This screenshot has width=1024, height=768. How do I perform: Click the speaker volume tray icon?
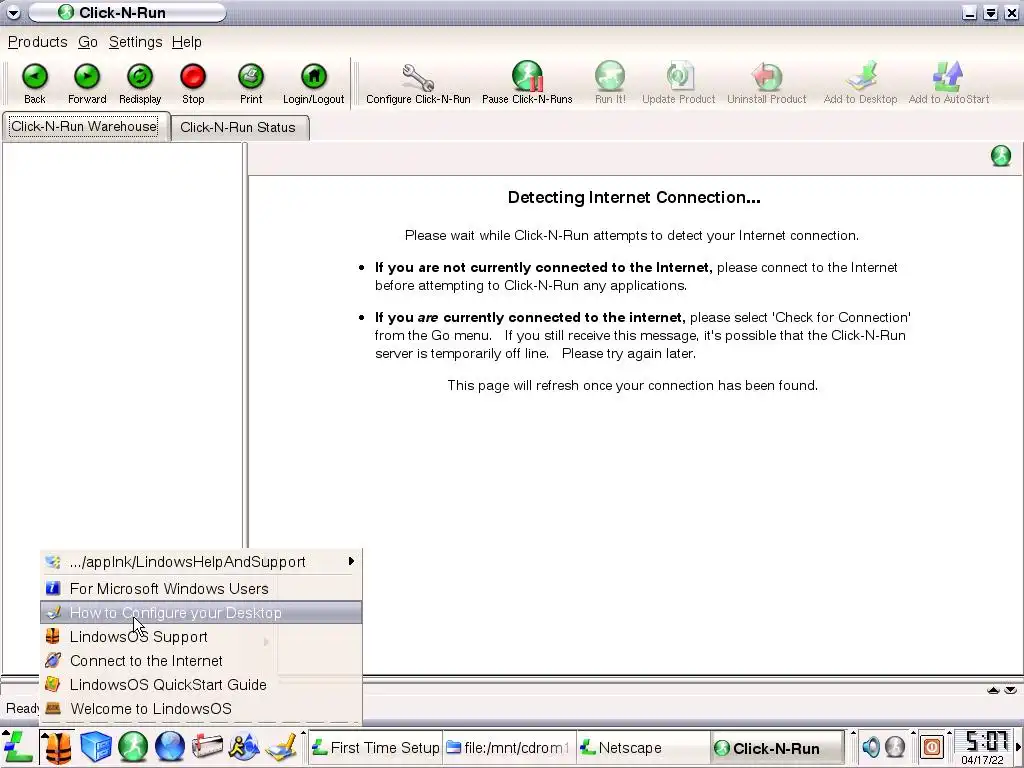tap(871, 747)
